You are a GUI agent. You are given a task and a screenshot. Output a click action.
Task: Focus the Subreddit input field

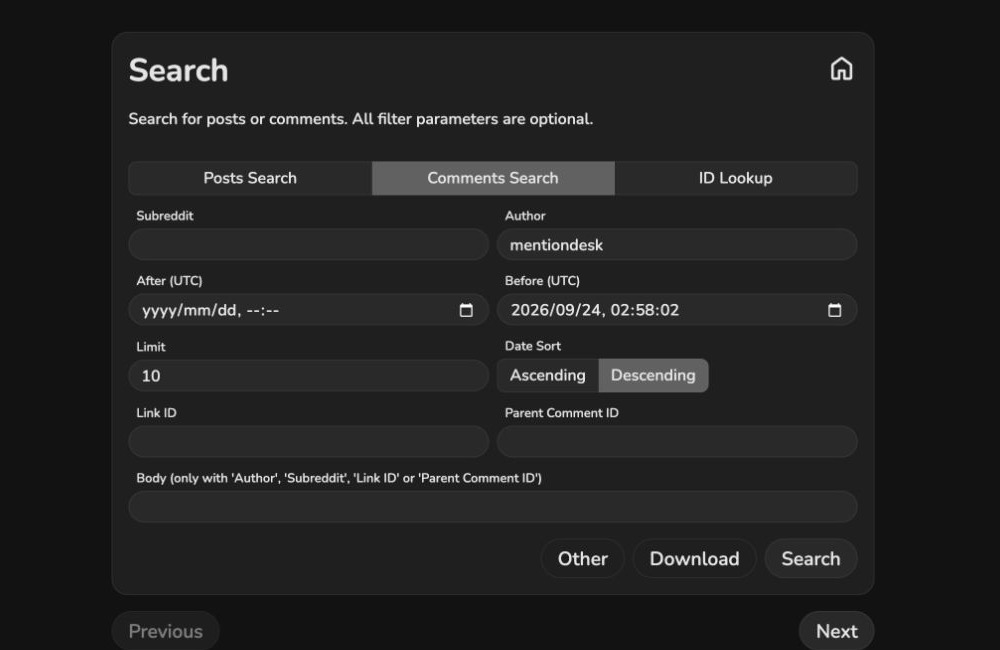pyautogui.click(x=309, y=244)
